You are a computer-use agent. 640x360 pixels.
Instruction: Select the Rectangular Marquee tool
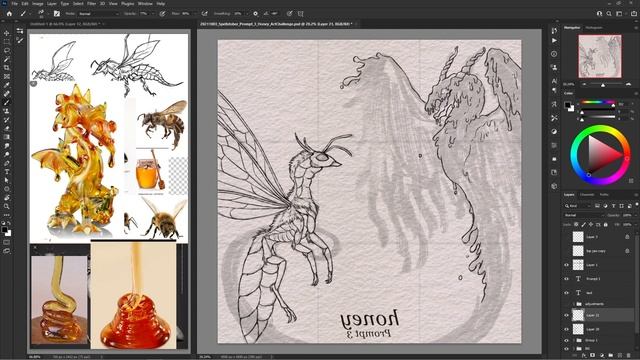pos(7,42)
